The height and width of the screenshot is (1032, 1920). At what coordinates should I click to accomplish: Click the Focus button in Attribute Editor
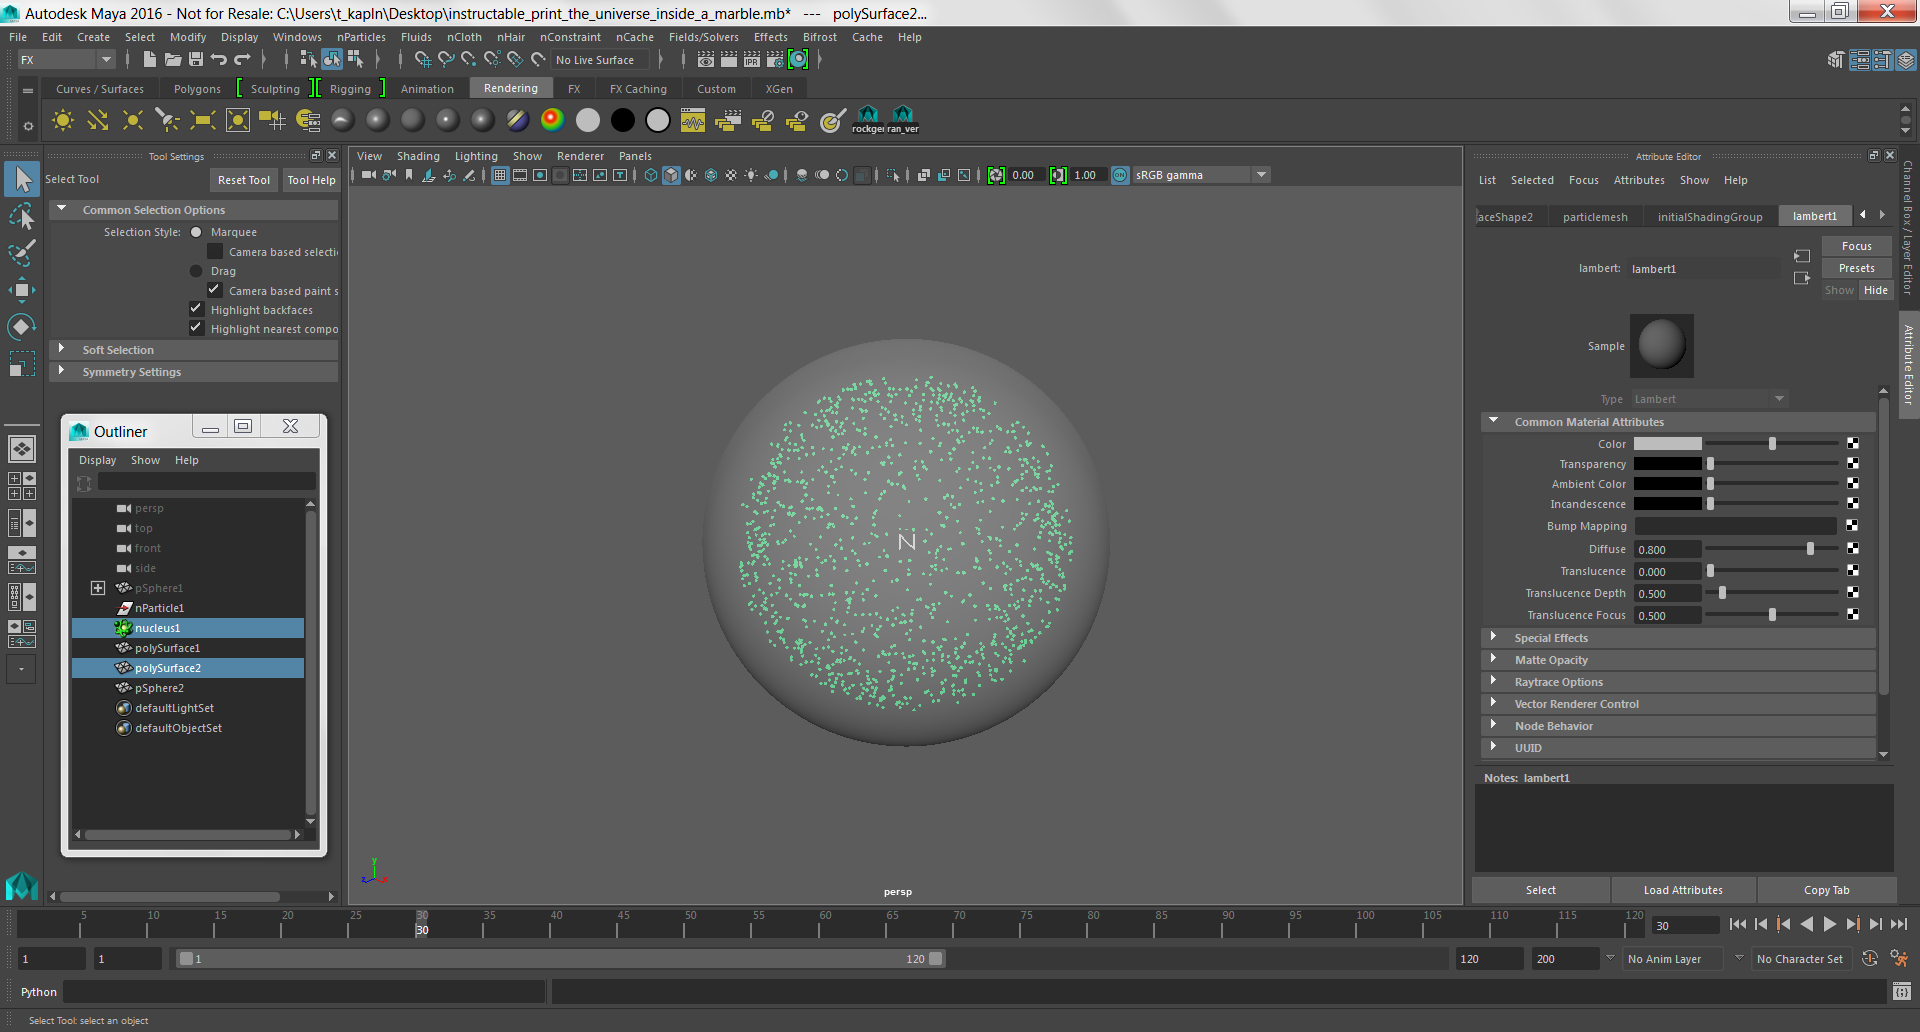click(x=1856, y=246)
